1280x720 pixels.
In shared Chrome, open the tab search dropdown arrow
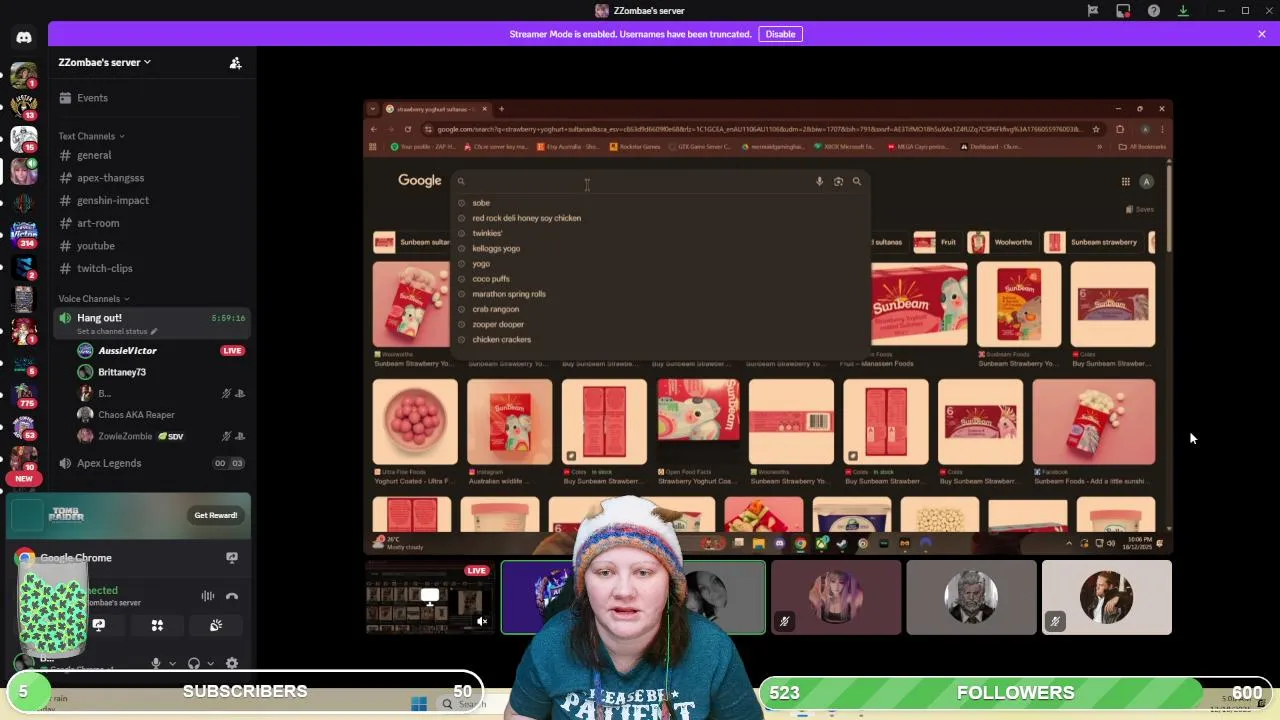click(373, 109)
